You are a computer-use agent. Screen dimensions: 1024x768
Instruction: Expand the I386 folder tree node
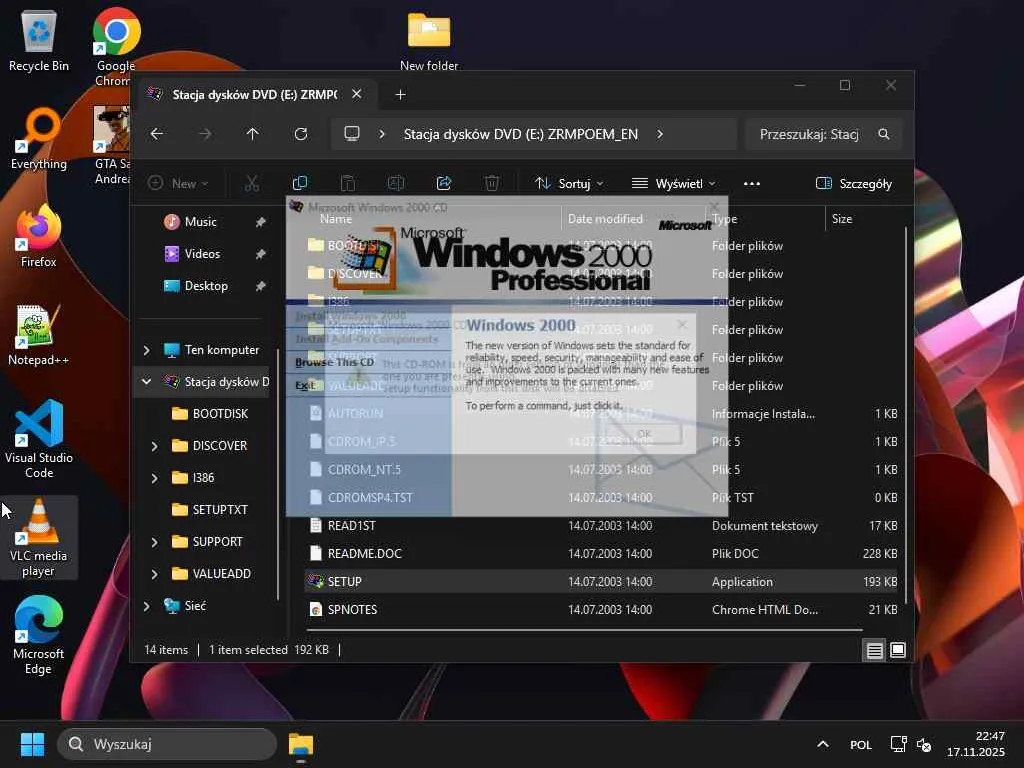point(154,477)
